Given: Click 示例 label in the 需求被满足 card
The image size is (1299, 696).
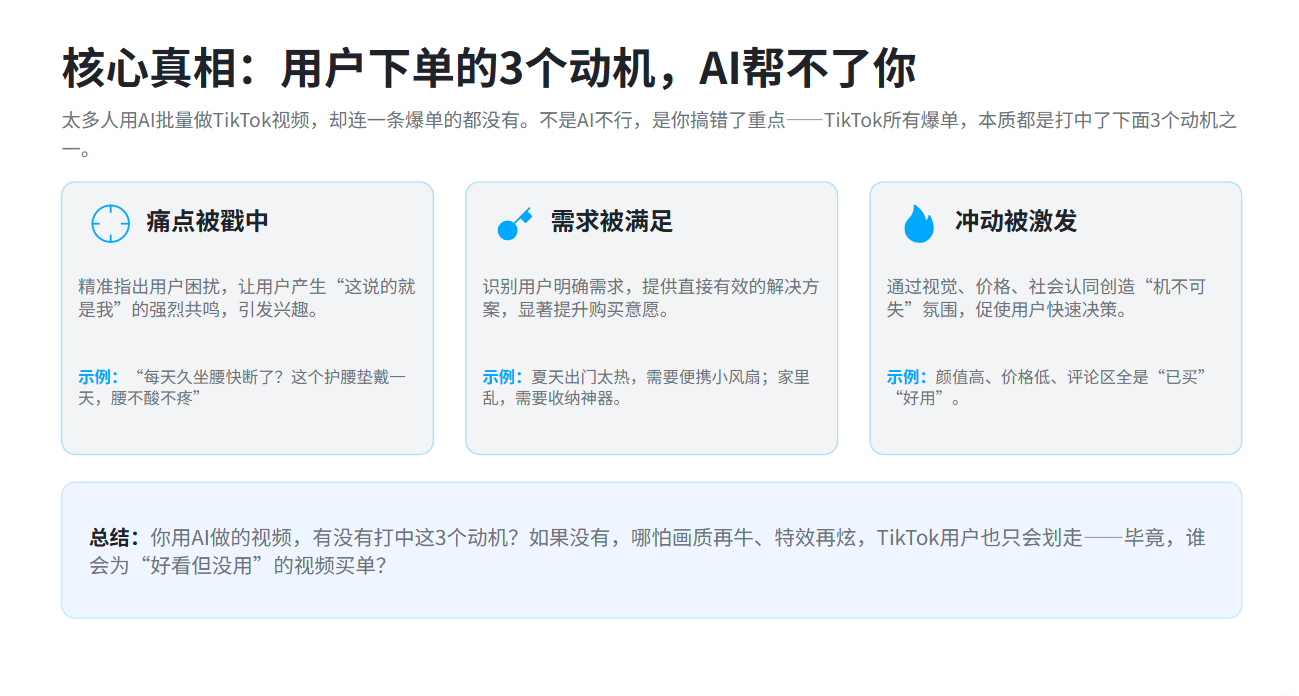Looking at the screenshot, I should (x=502, y=377).
